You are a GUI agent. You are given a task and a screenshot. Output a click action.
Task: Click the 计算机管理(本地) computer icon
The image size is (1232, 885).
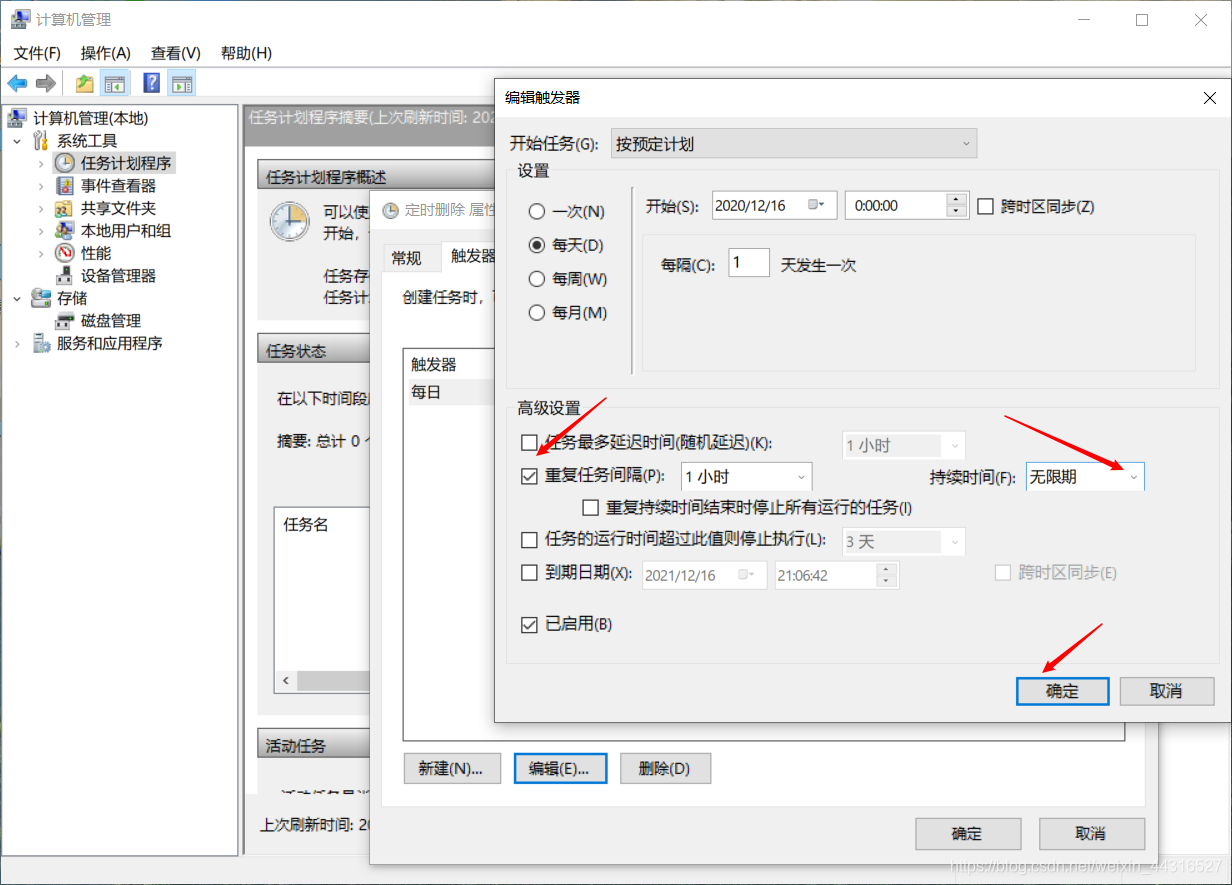(17, 118)
